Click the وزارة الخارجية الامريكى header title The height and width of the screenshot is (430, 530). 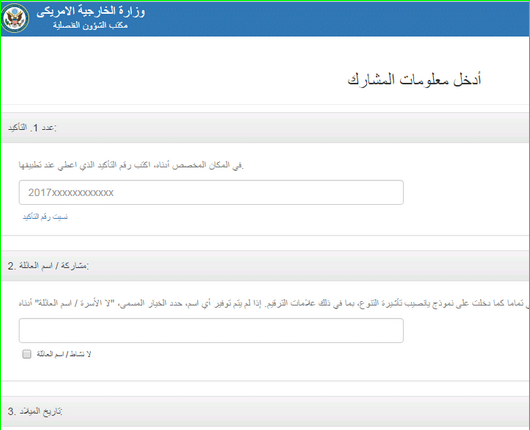[91, 11]
